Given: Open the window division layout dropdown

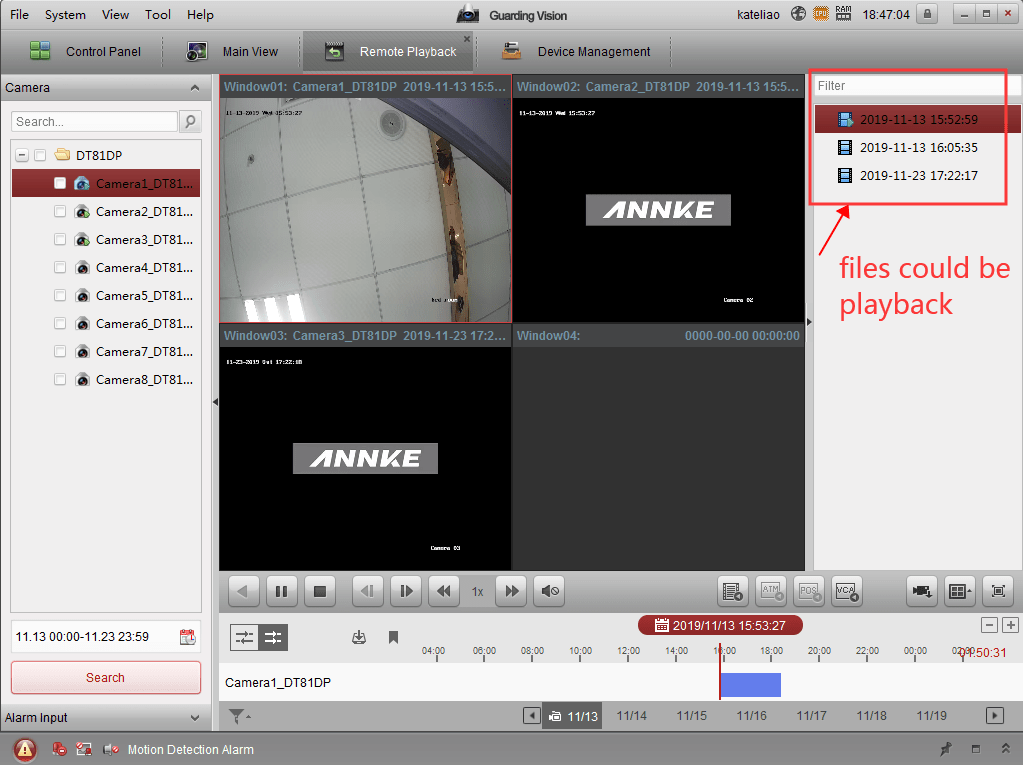Looking at the screenshot, I should pos(959,591).
